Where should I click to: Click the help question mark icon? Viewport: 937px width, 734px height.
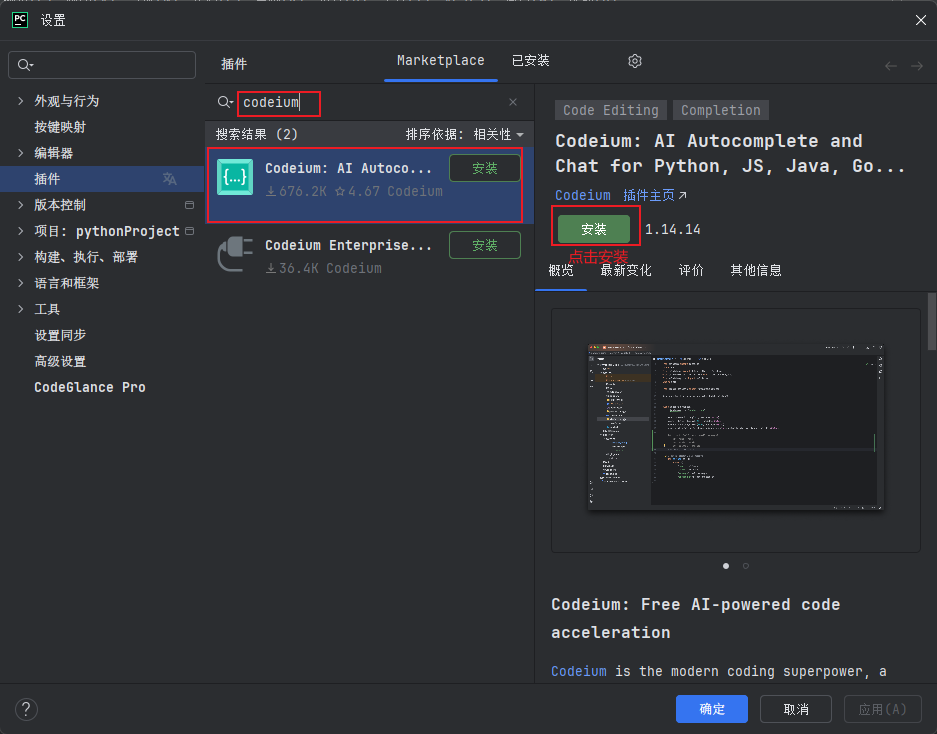coord(26,709)
